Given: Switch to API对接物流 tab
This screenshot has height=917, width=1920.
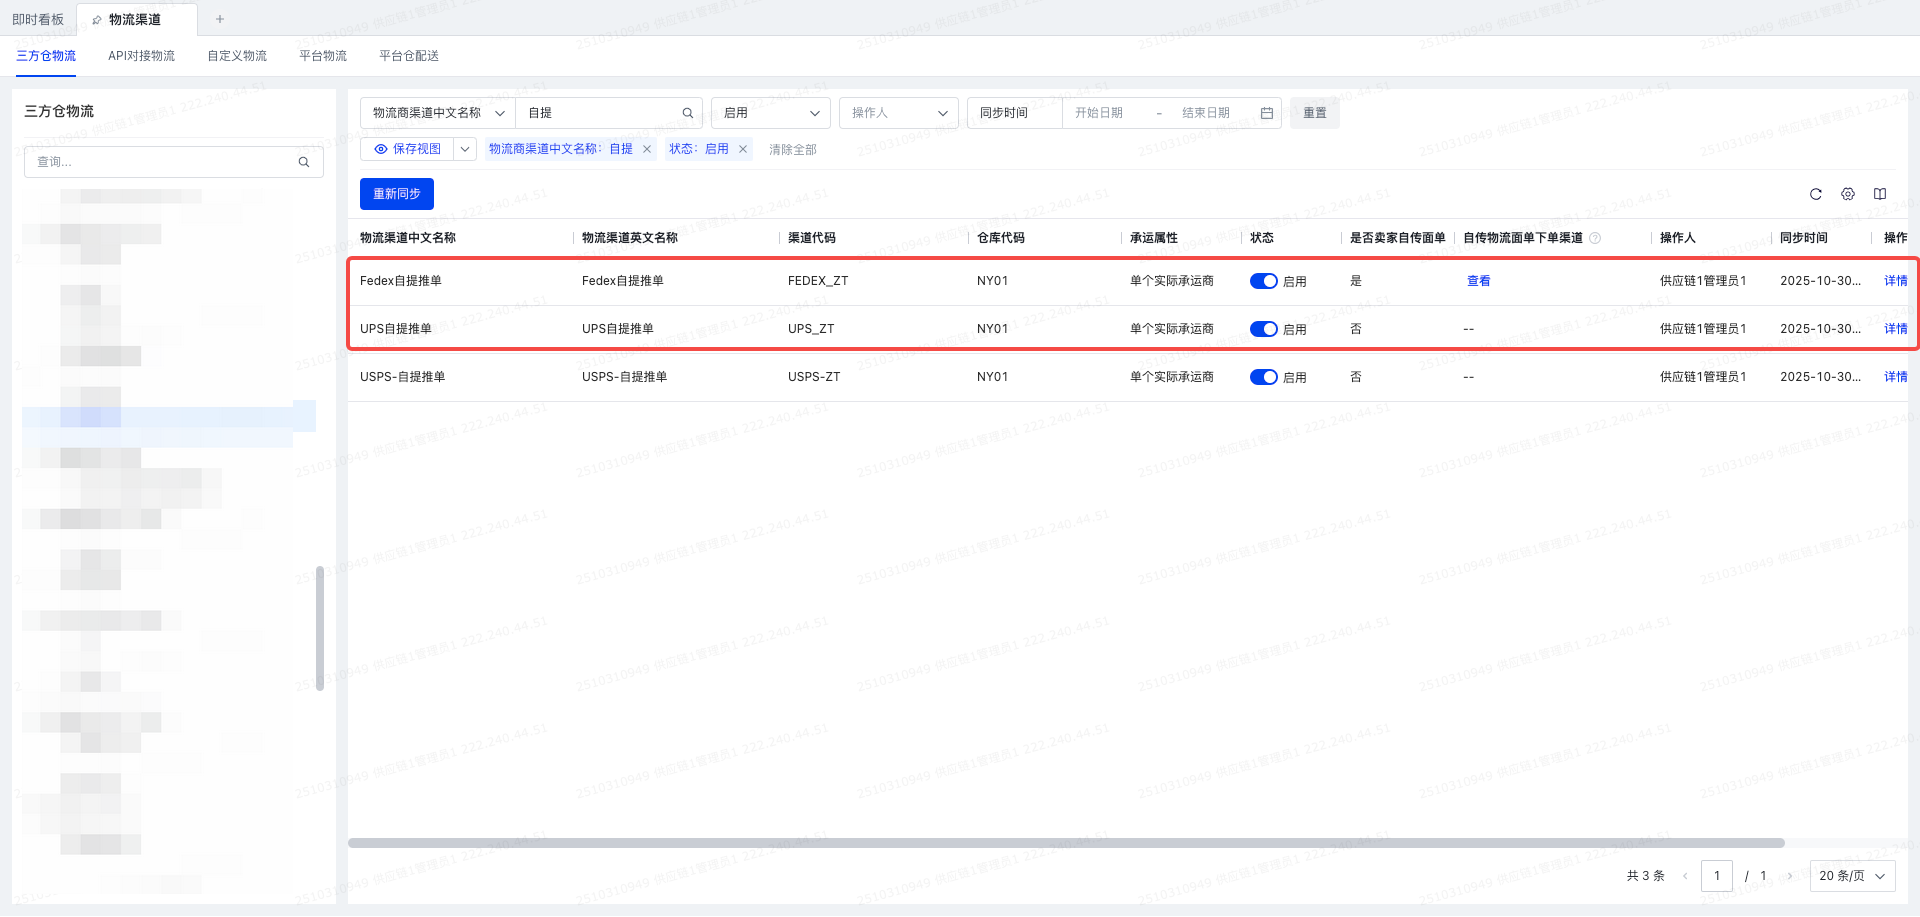Looking at the screenshot, I should [141, 56].
